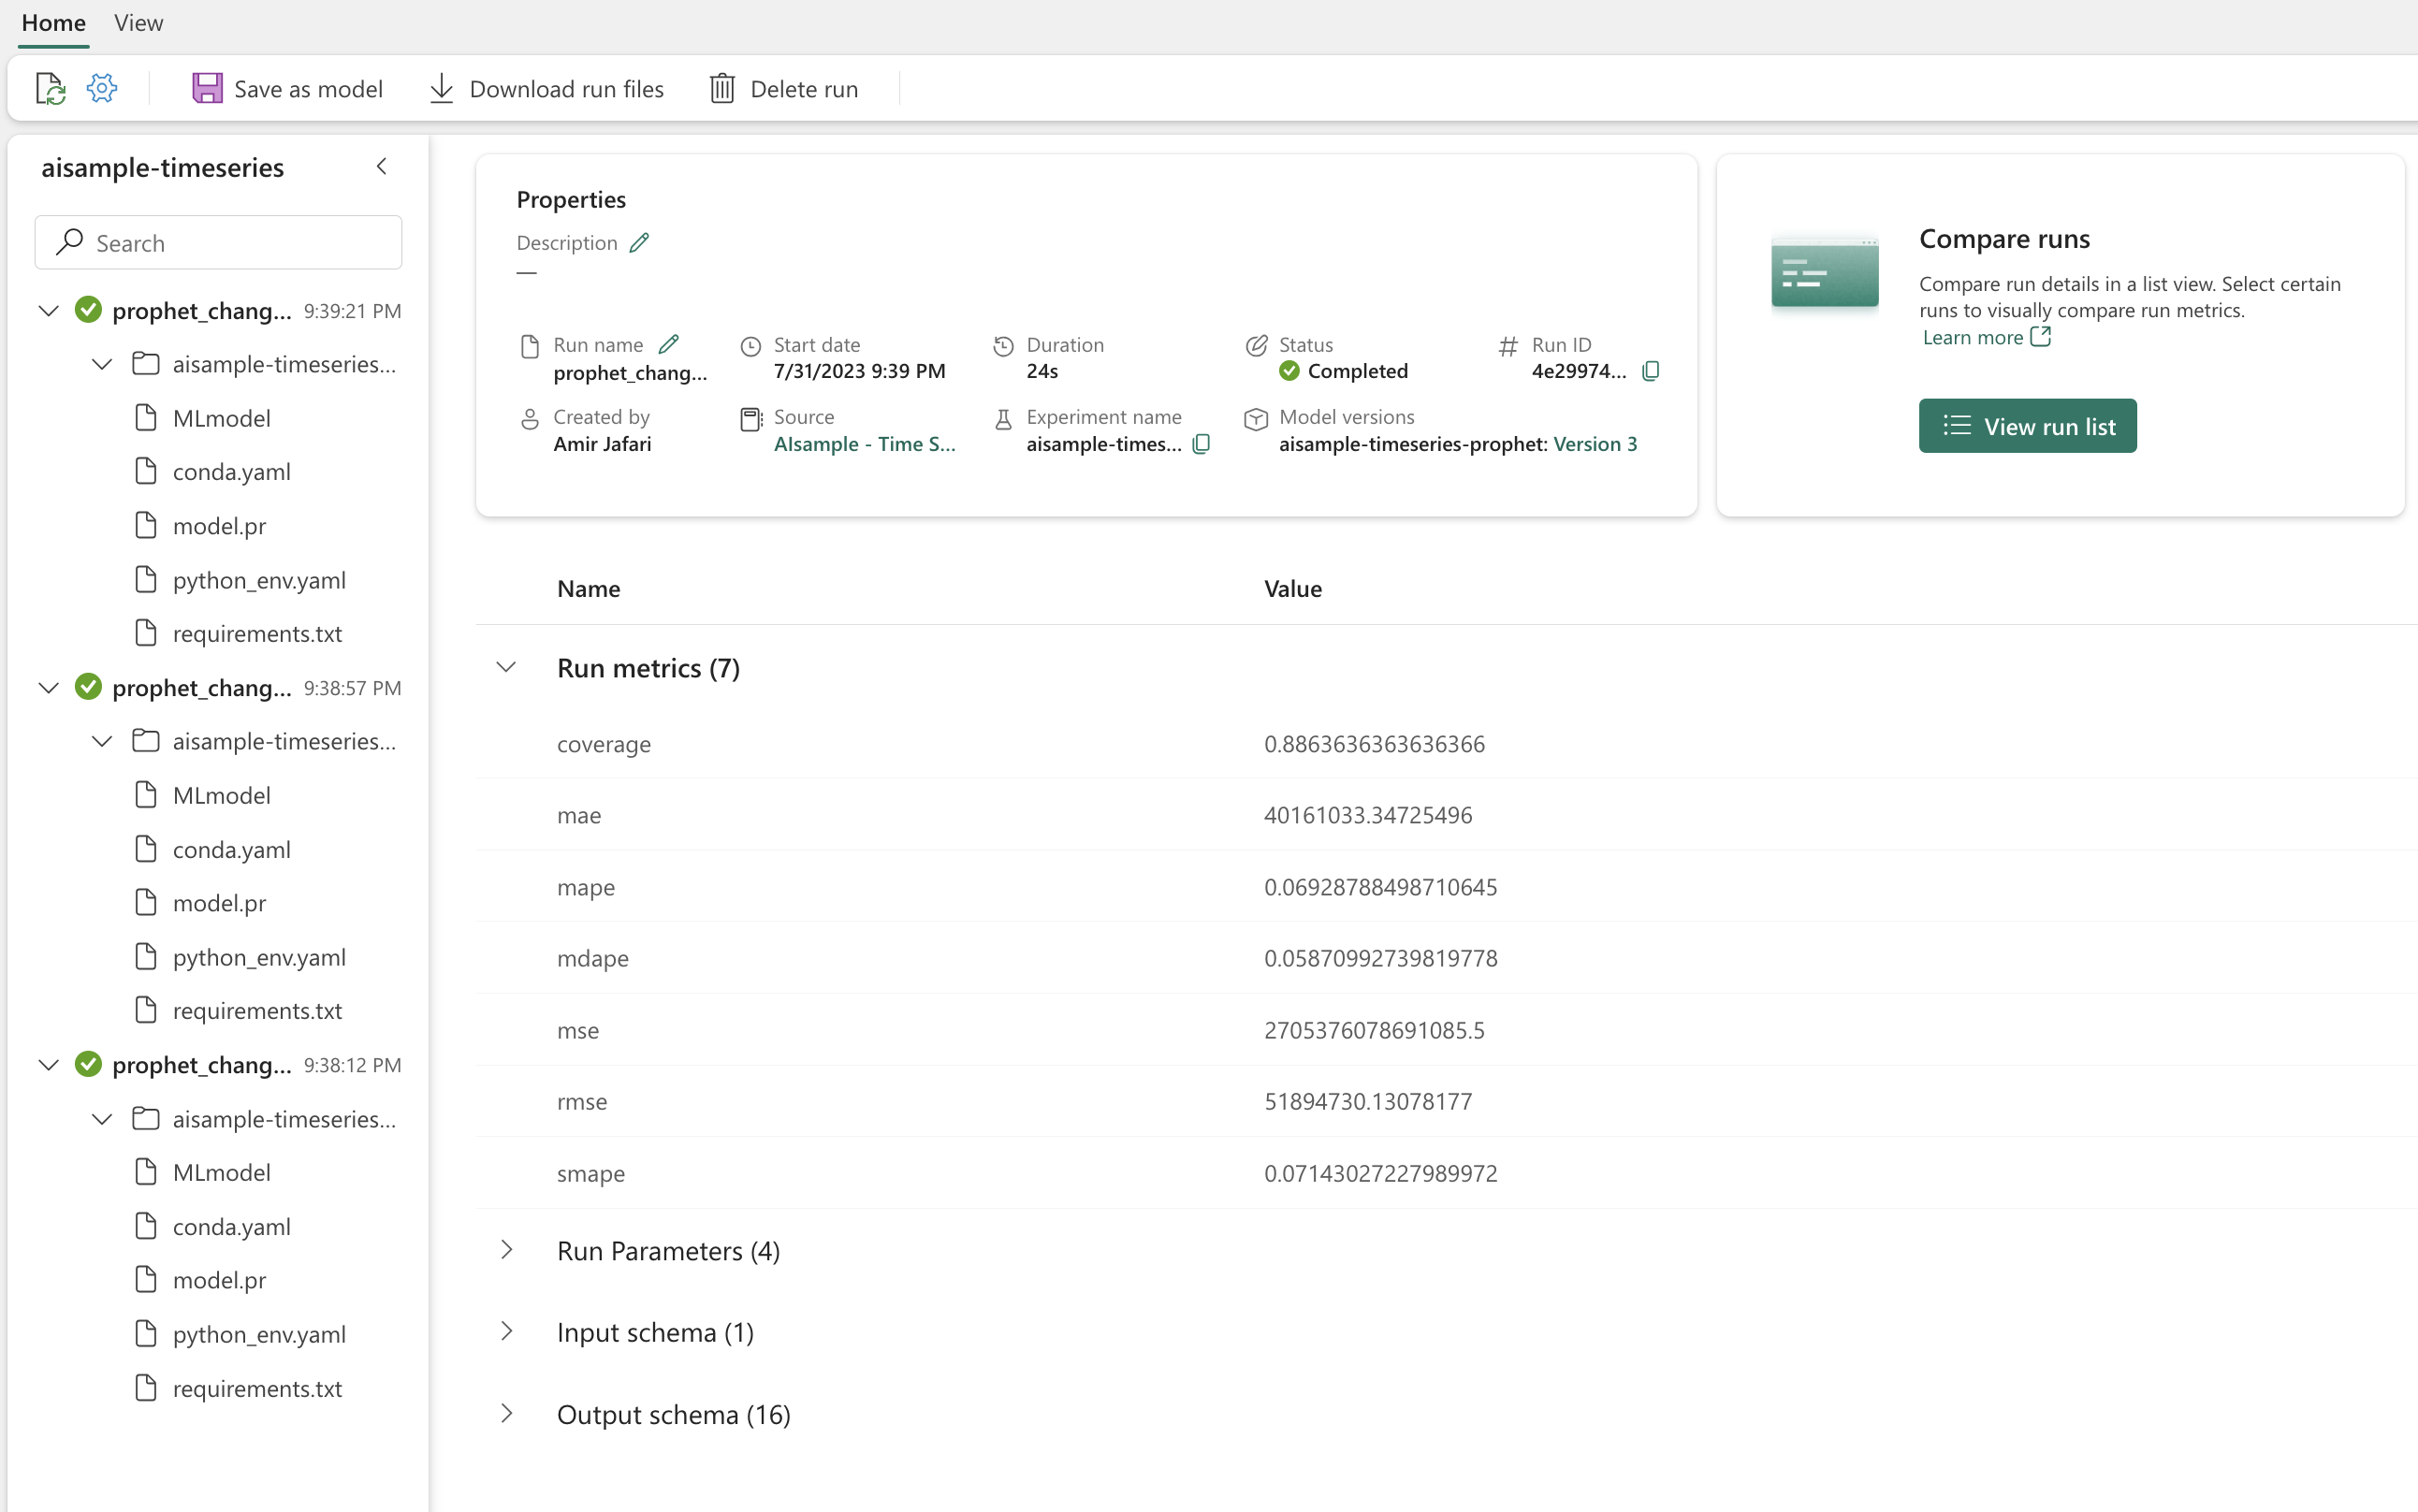Click the Version 3 model link

pyautogui.click(x=1594, y=443)
